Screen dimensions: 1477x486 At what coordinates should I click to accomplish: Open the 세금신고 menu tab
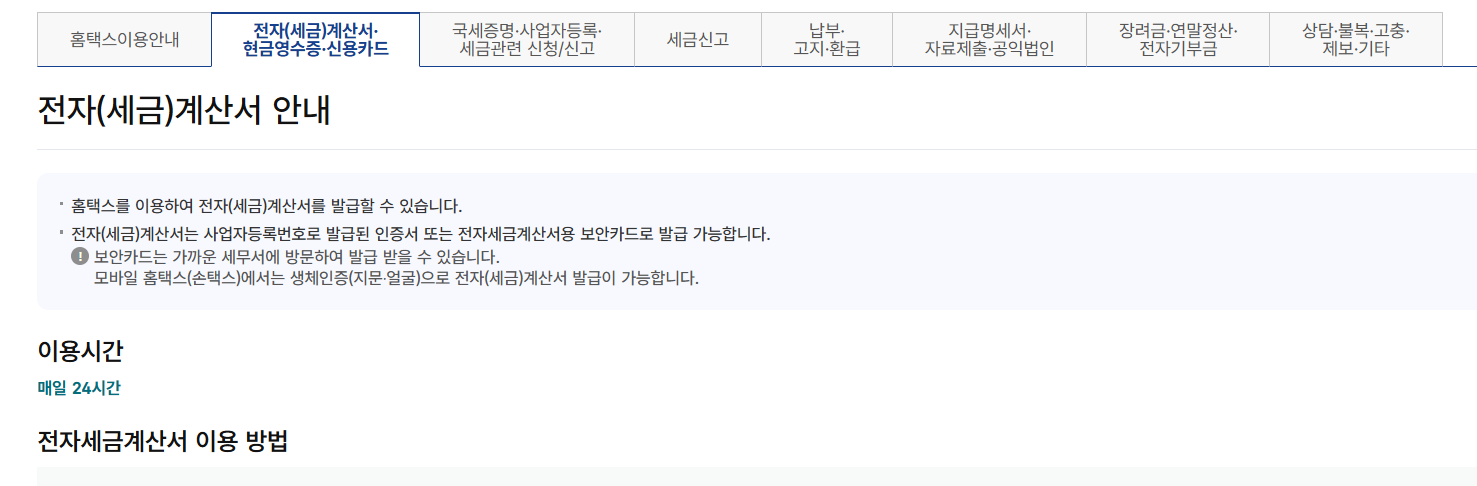(698, 40)
